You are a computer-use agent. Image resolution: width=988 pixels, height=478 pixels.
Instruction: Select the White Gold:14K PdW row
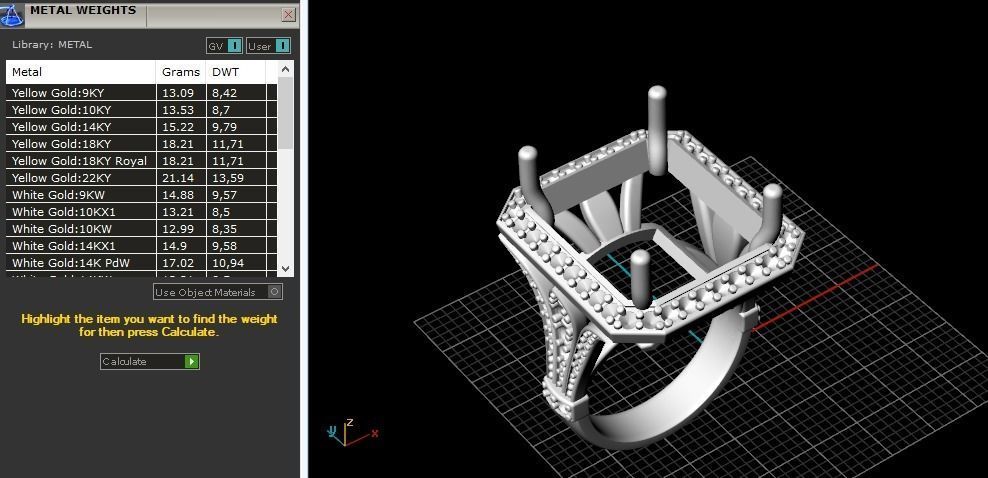(x=141, y=263)
